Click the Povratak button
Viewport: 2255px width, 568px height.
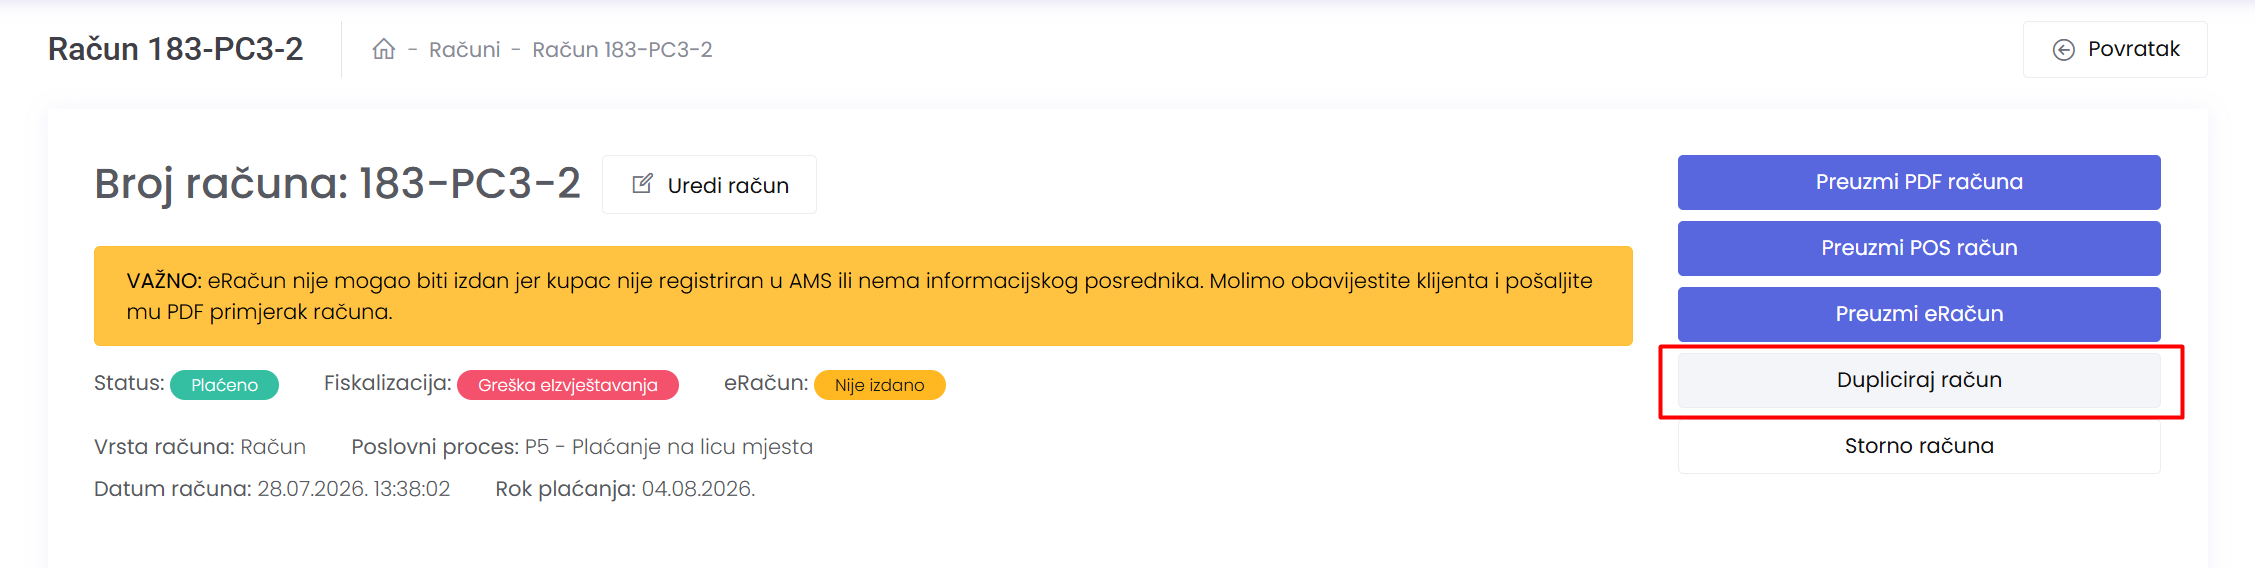point(2115,49)
